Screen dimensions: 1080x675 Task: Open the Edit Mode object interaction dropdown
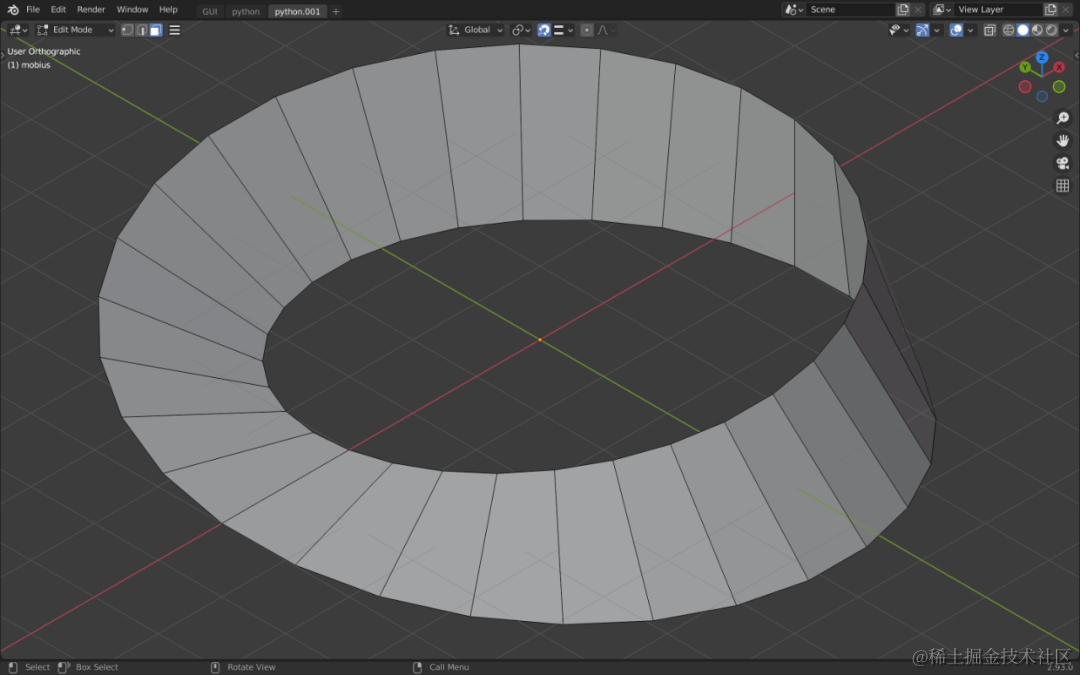click(x=75, y=30)
